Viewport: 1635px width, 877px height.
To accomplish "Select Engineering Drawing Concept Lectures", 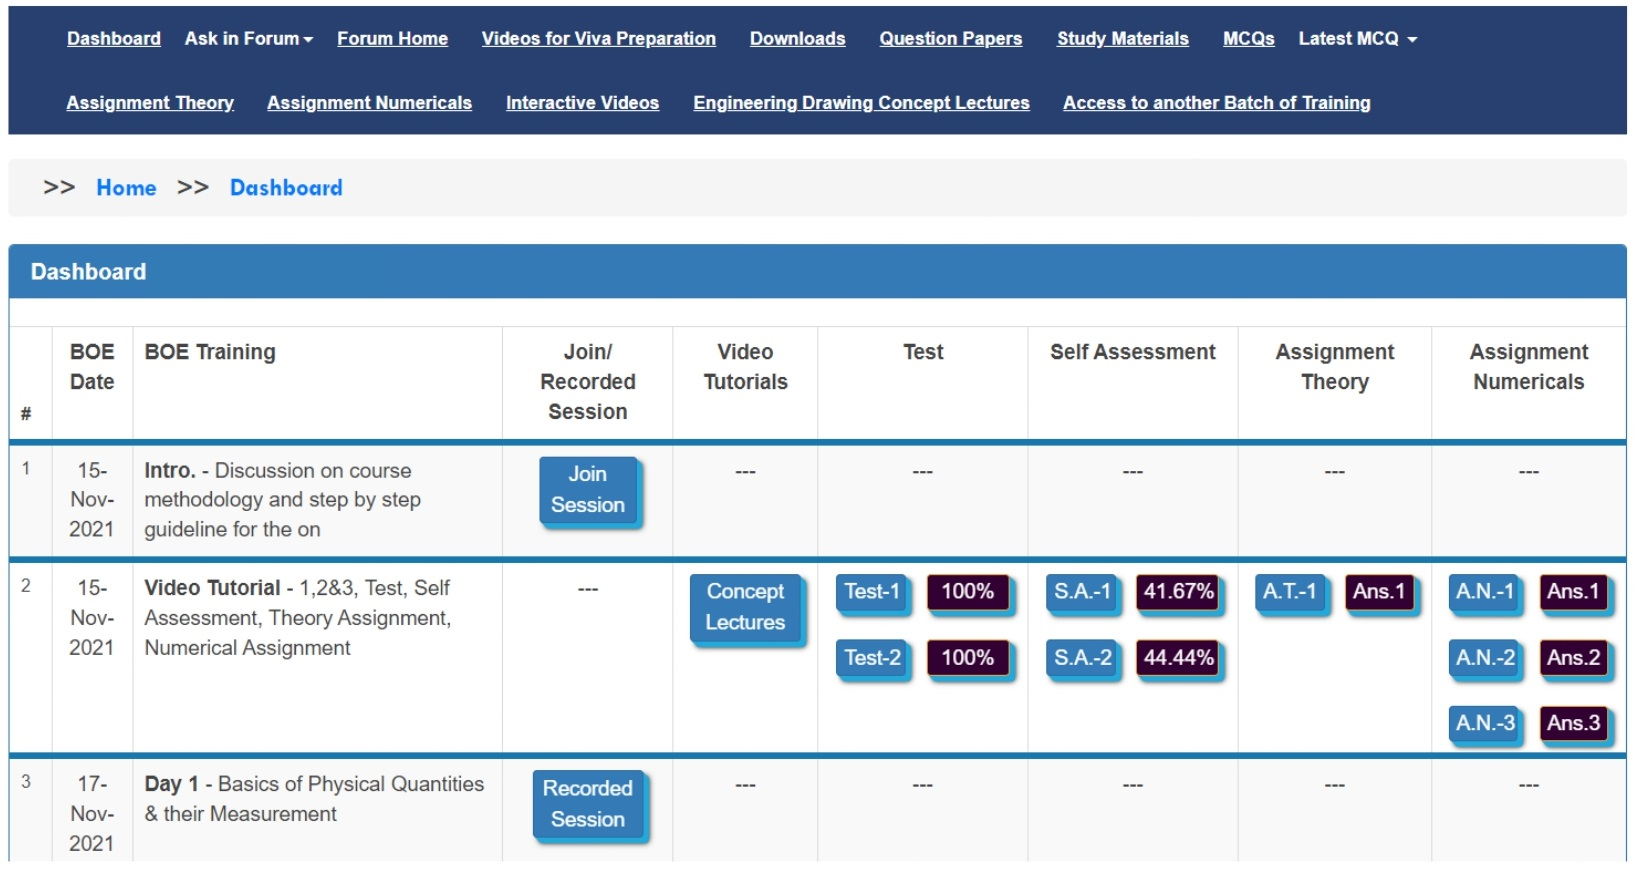I will tap(861, 103).
